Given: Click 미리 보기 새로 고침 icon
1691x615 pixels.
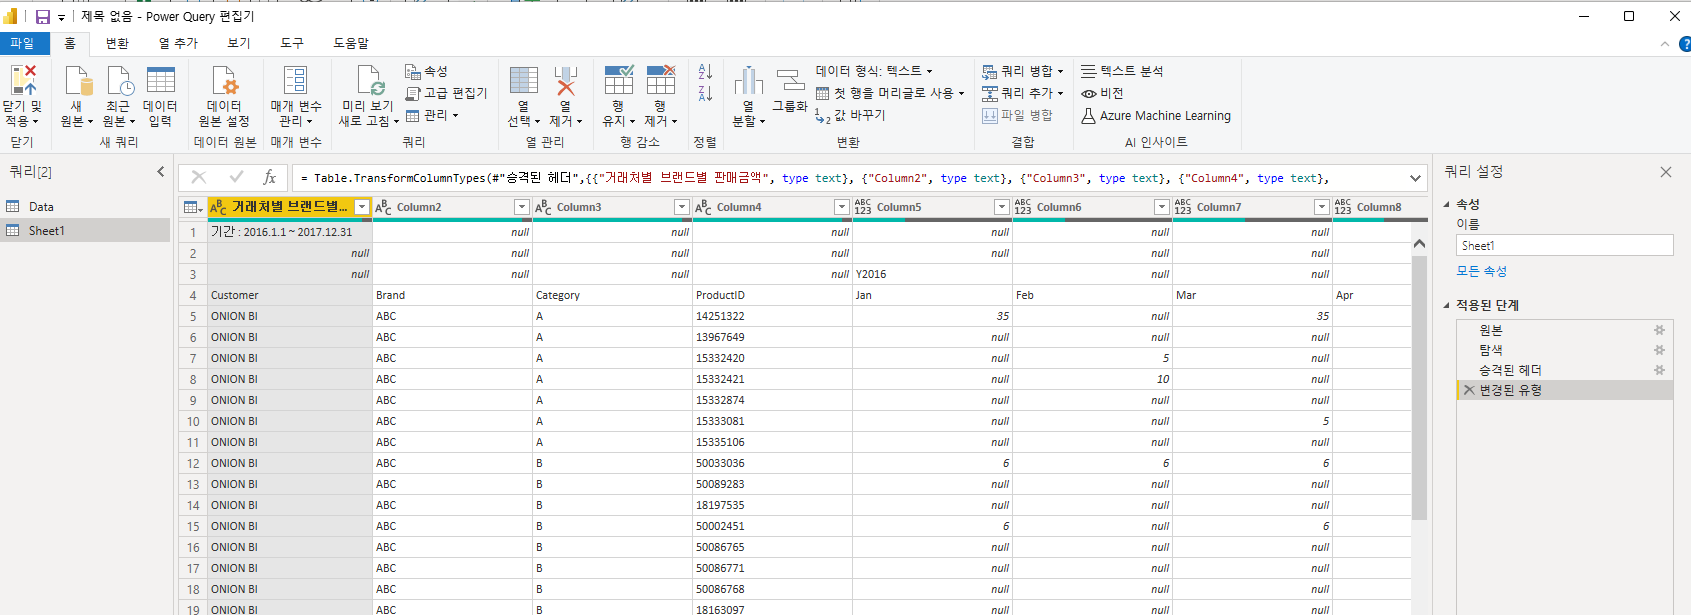Looking at the screenshot, I should coord(370,80).
